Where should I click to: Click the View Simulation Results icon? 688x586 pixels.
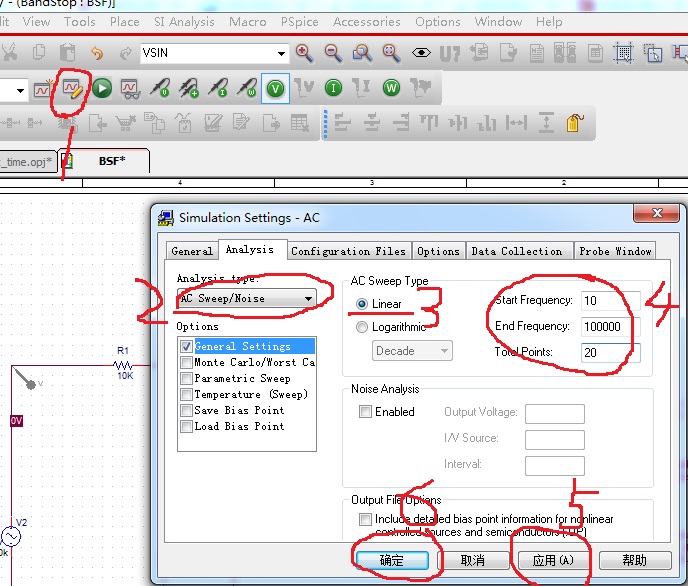point(130,89)
